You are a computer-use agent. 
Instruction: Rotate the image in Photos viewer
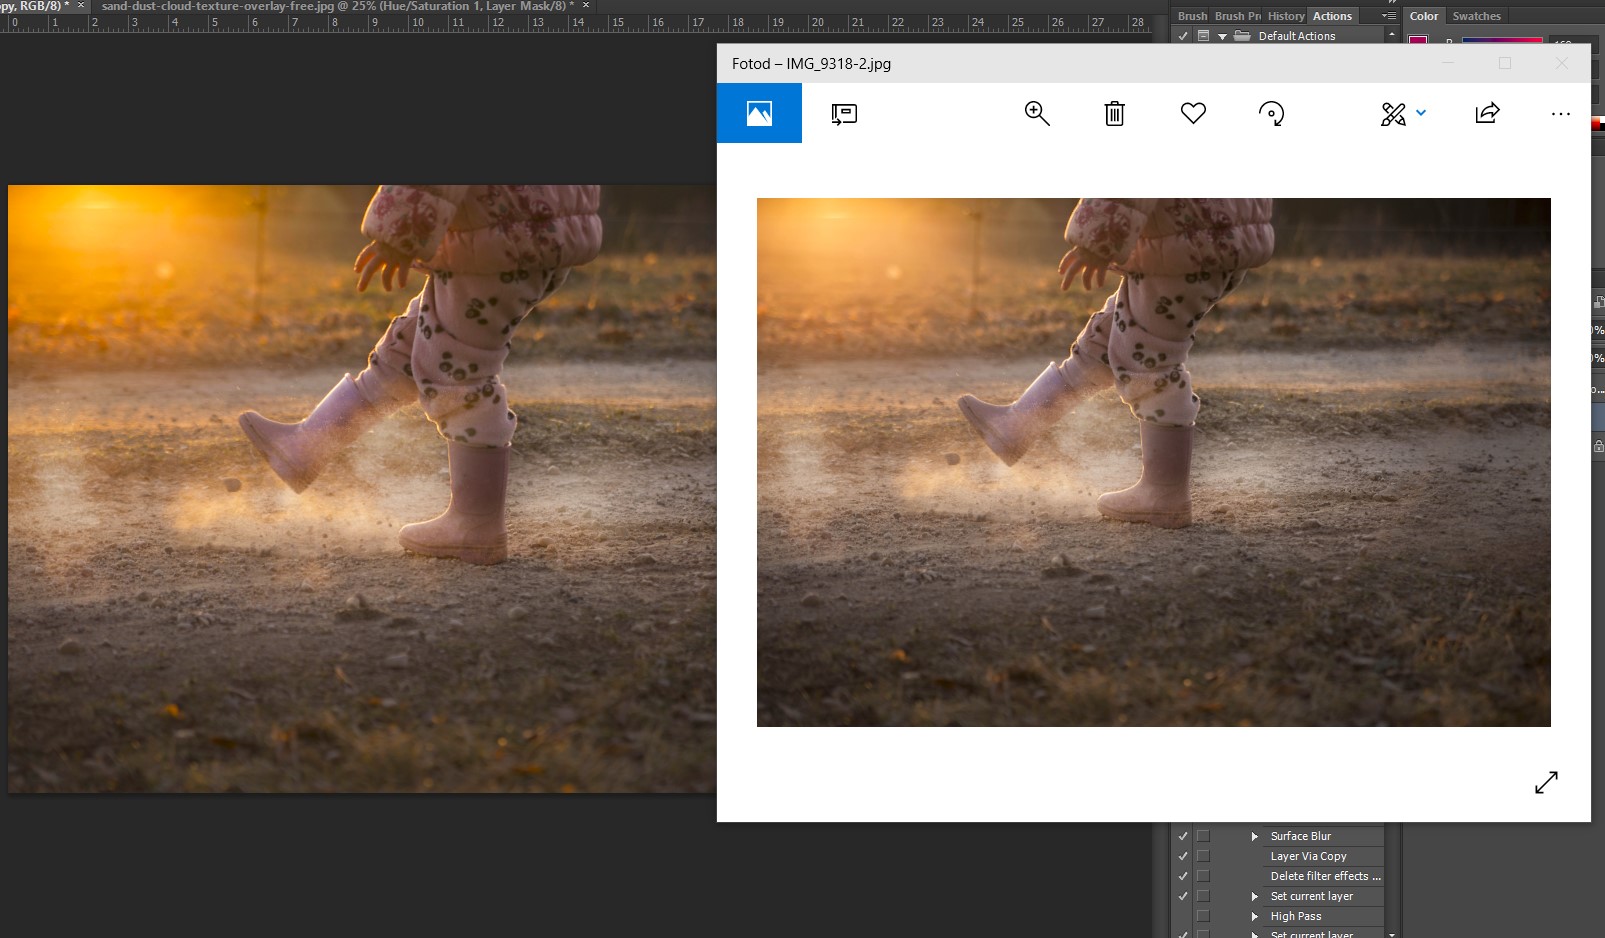pos(1271,113)
